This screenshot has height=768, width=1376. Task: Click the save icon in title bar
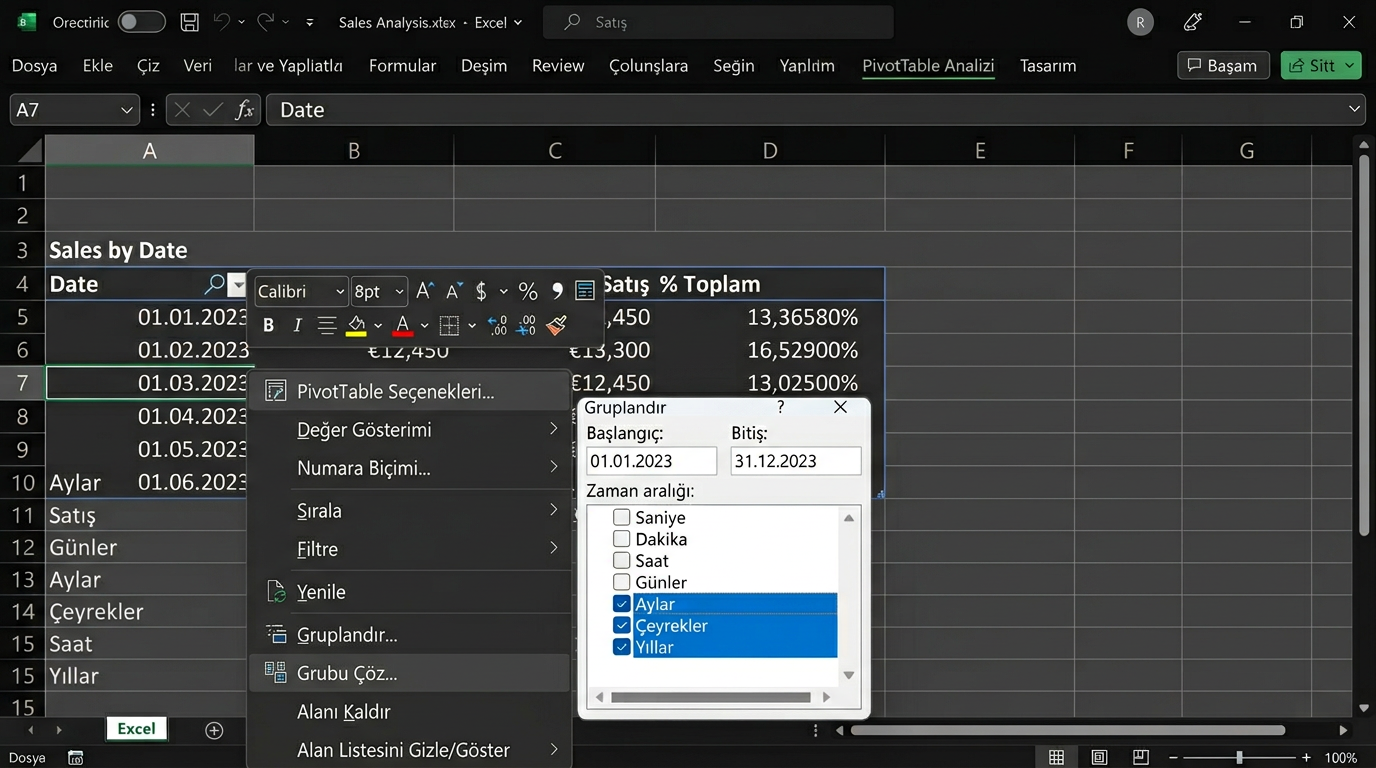(189, 22)
